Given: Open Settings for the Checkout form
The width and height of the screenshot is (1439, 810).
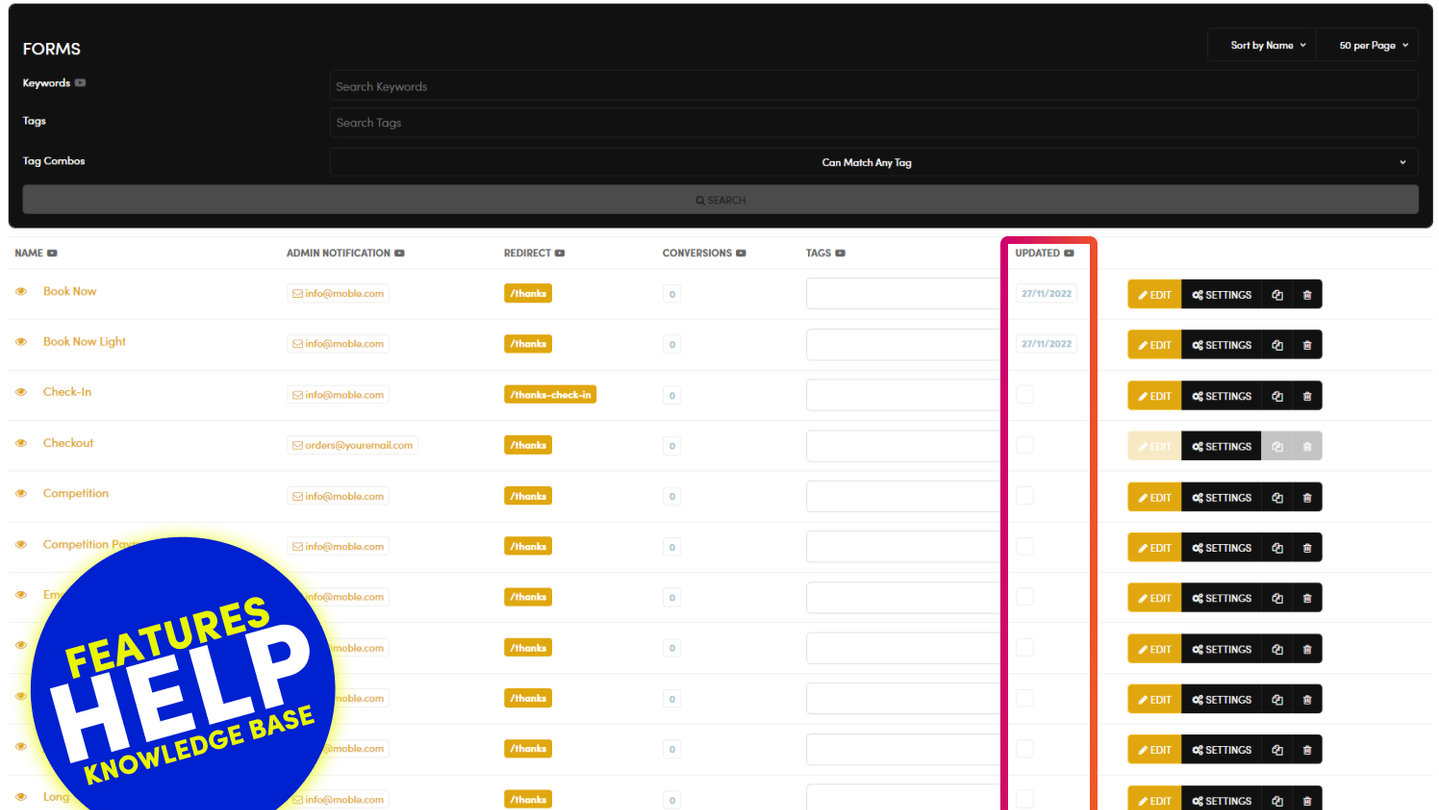Looking at the screenshot, I should 1221,446.
